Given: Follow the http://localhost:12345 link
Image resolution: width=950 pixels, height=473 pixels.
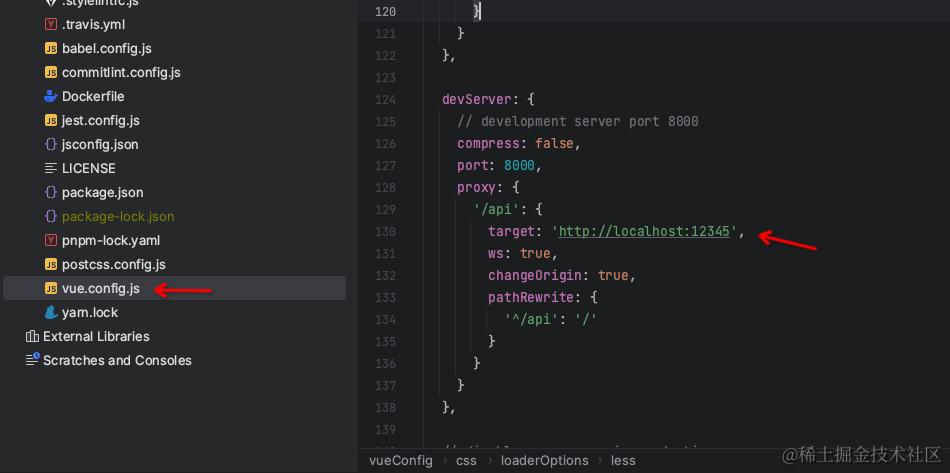Looking at the screenshot, I should tap(644, 231).
